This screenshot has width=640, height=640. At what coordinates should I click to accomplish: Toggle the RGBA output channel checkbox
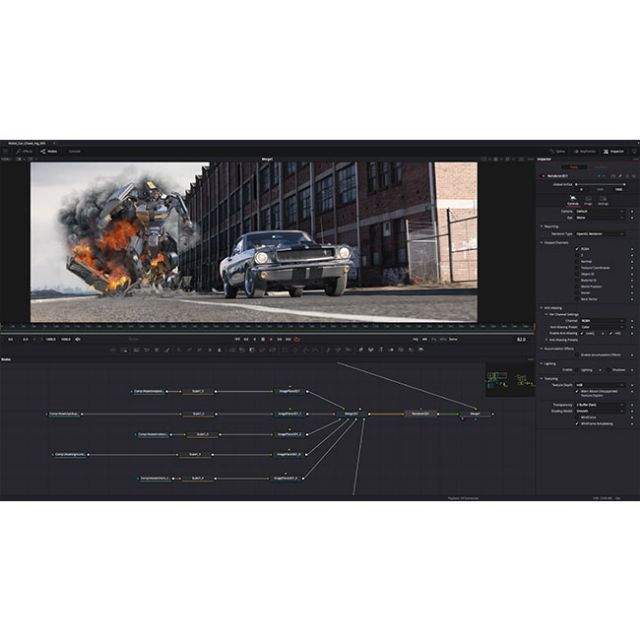(577, 249)
